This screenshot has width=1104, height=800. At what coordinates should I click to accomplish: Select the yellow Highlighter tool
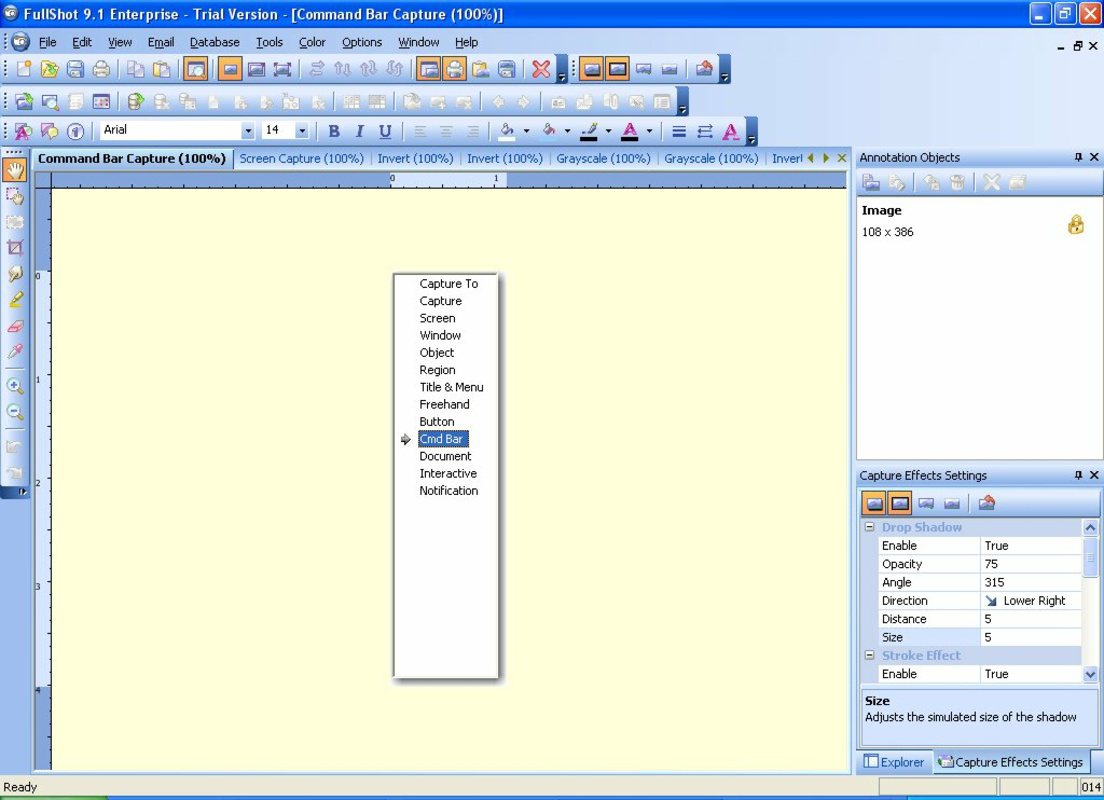(15, 300)
